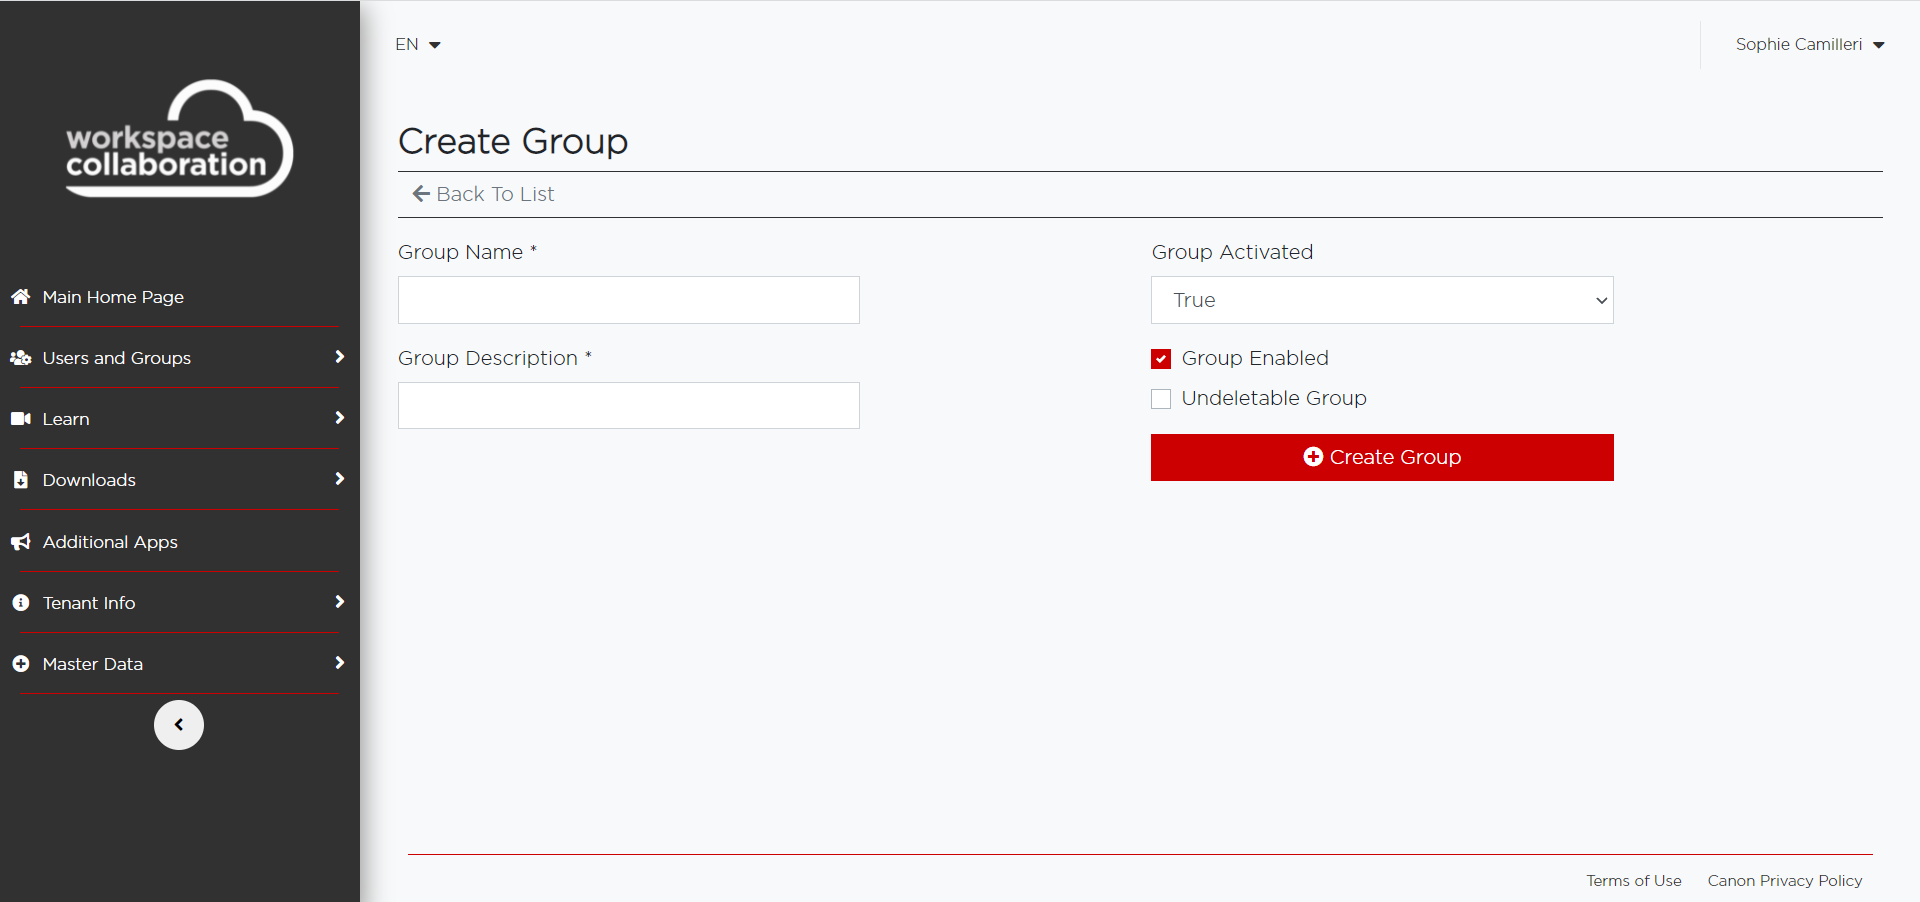
Task: Enable the Undeletable Group checkbox
Action: click(1161, 399)
